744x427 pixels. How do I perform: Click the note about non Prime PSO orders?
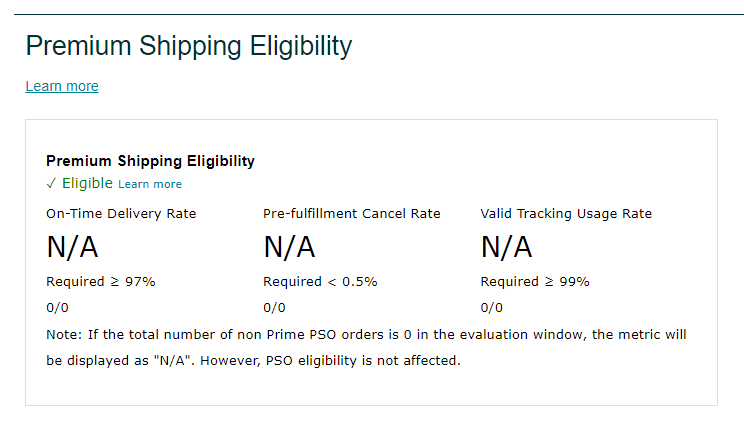(x=366, y=334)
